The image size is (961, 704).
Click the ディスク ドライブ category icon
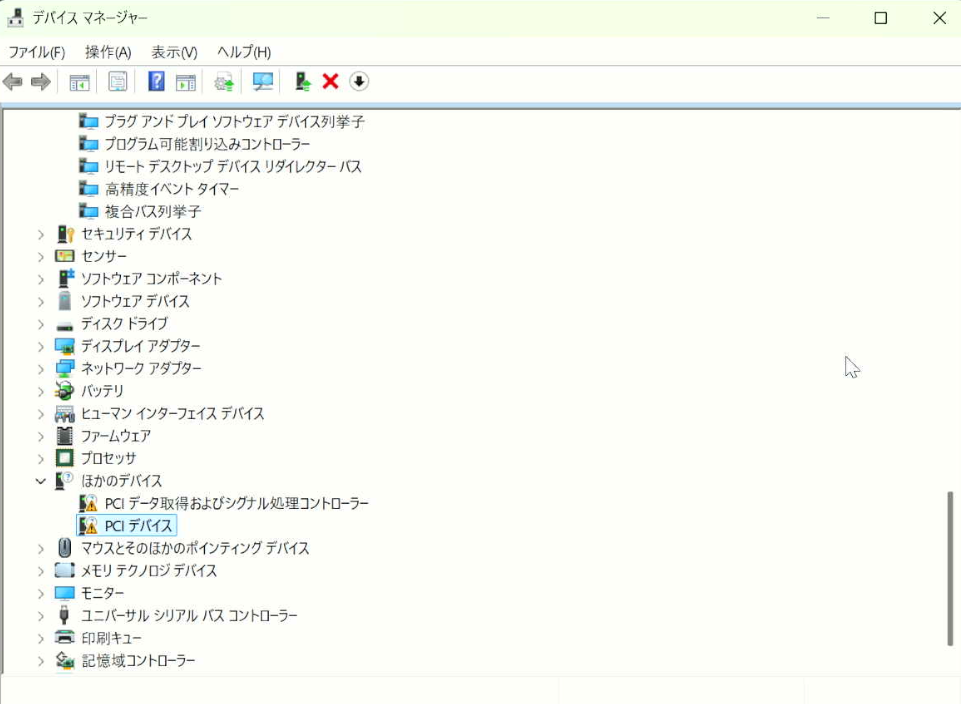[x=64, y=325]
